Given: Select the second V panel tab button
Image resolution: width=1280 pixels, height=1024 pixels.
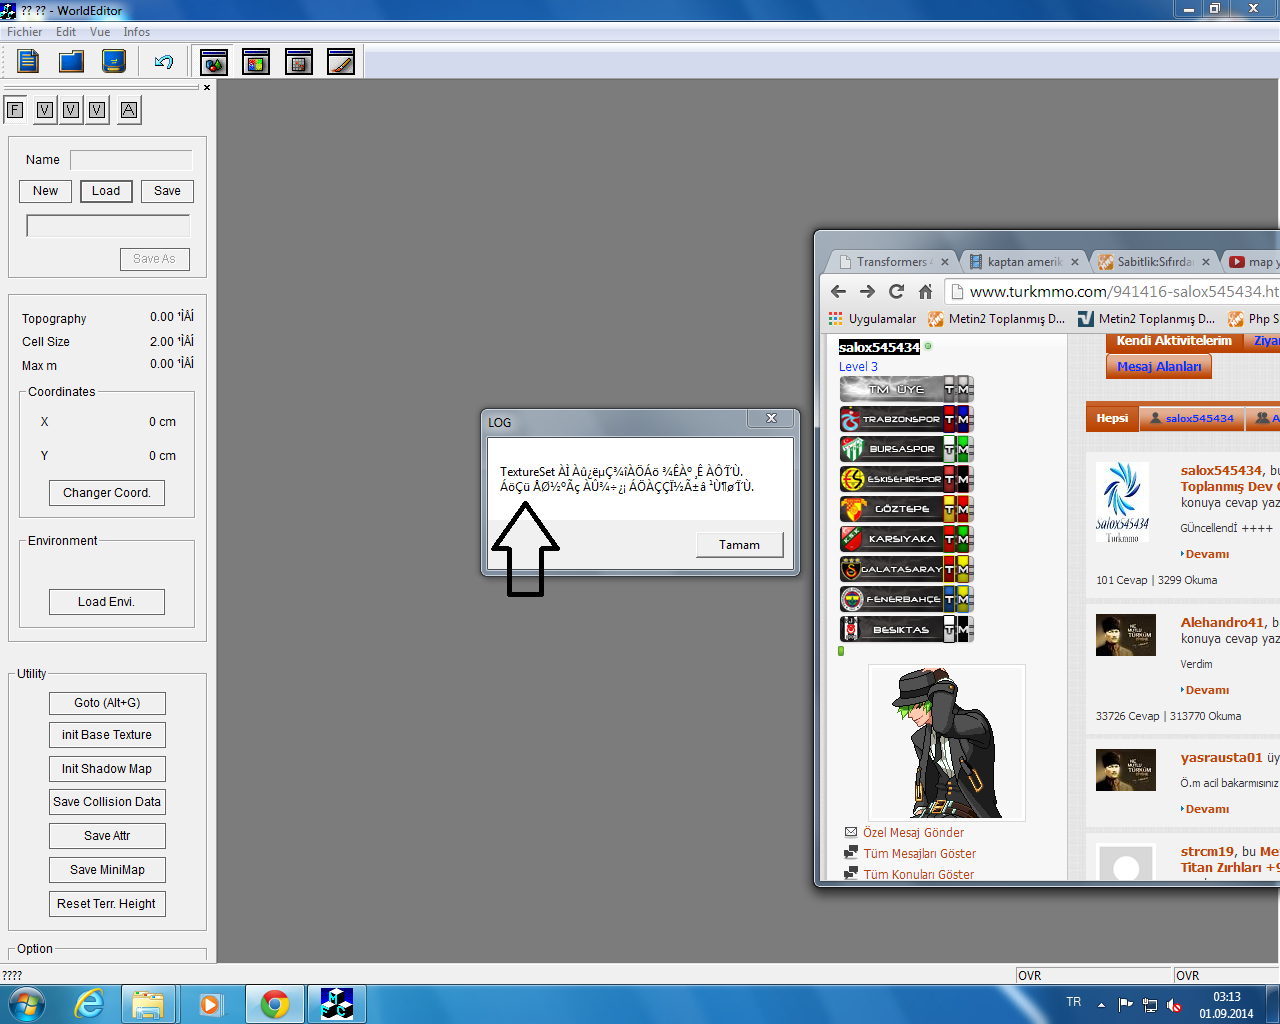Looking at the screenshot, I should [x=71, y=110].
